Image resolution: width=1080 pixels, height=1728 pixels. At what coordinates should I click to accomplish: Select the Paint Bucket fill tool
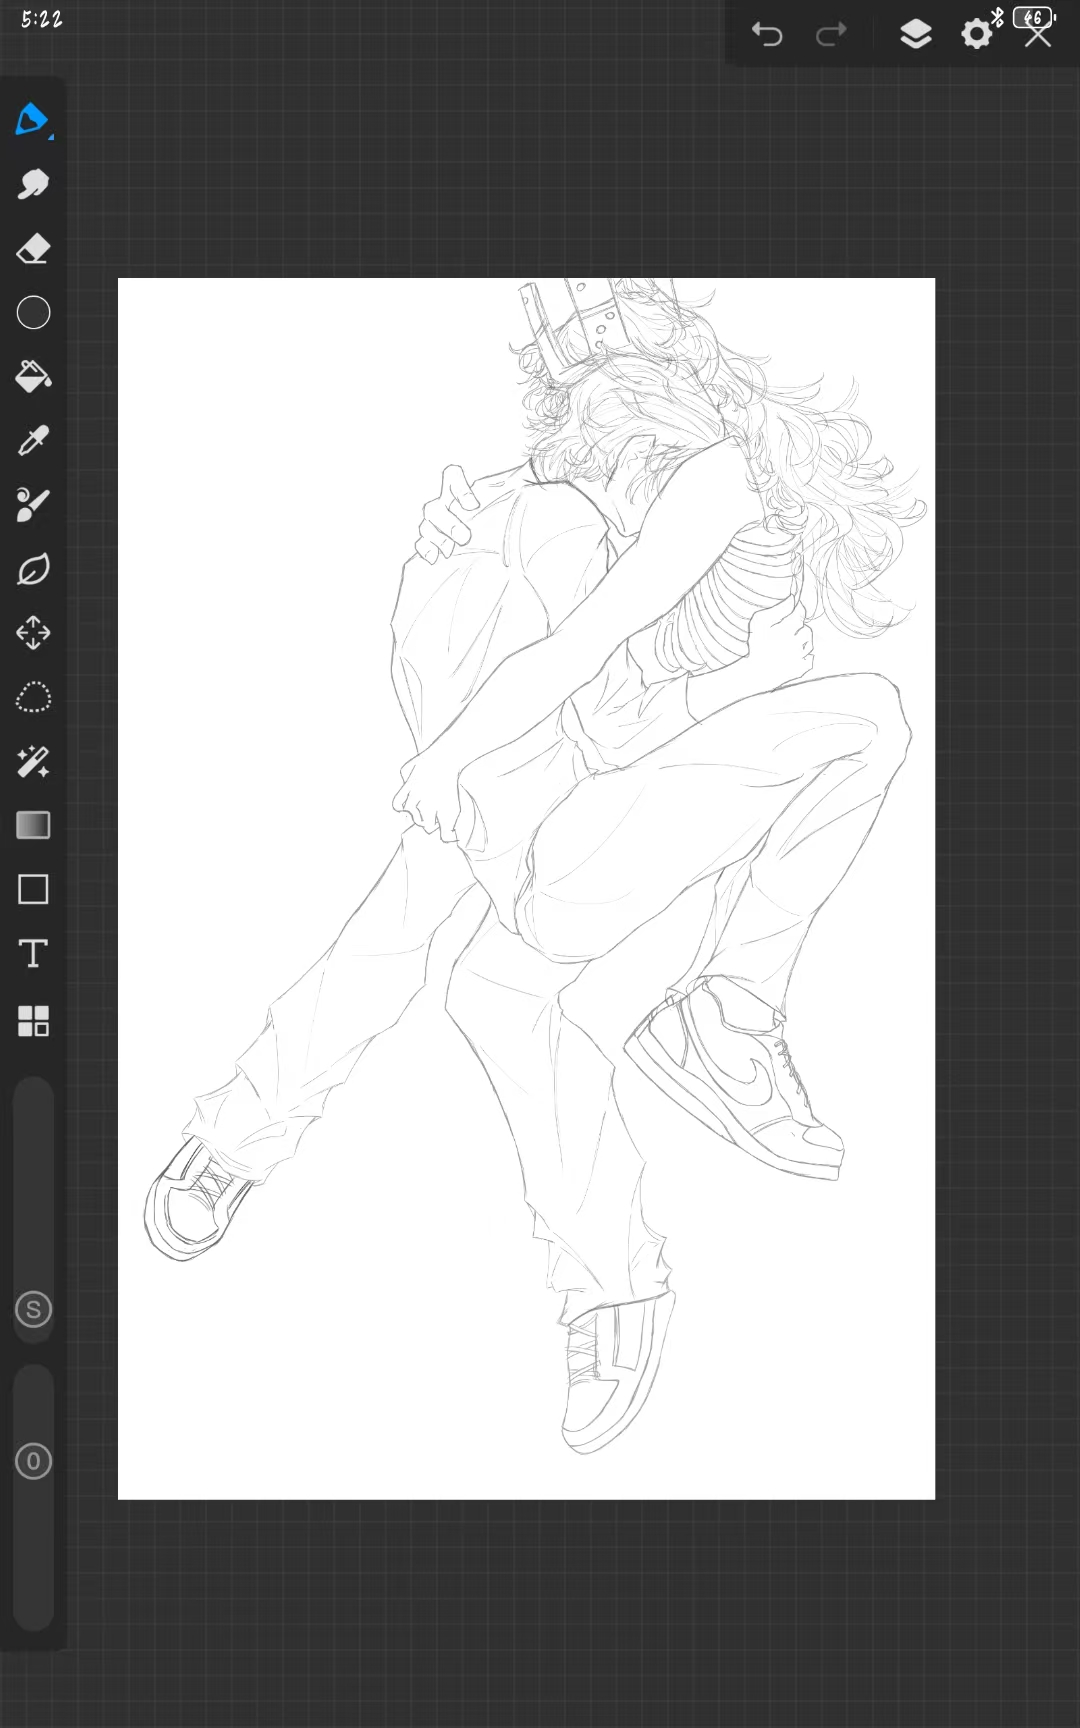[x=33, y=377]
